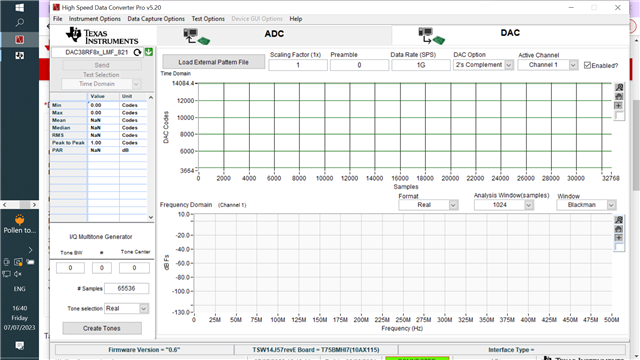Image resolution: width=640 pixels, height=360 pixels.
Task: Open the Windows Start menu
Action: pyautogui.click(x=19, y=8)
